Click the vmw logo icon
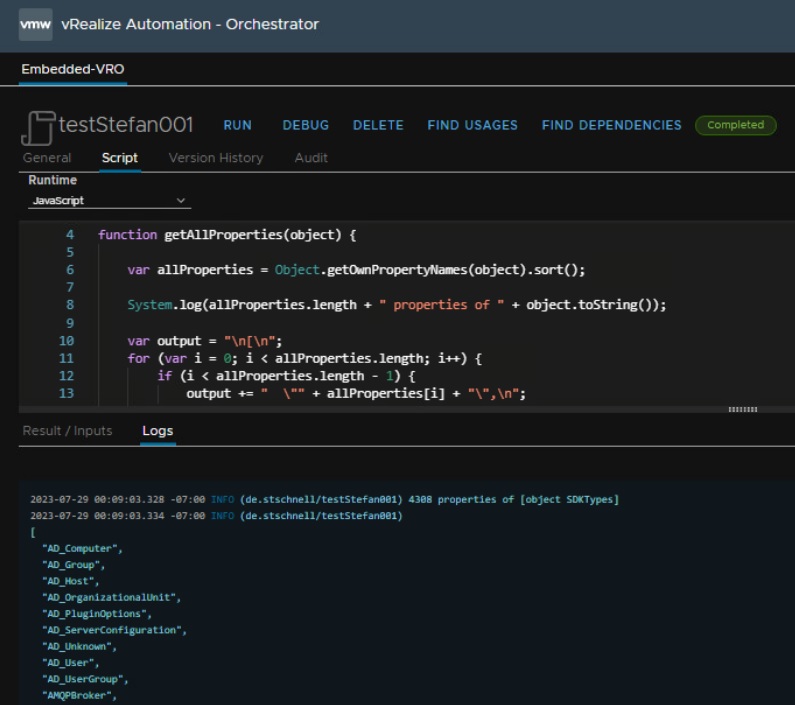The image size is (795, 705). click(x=35, y=24)
